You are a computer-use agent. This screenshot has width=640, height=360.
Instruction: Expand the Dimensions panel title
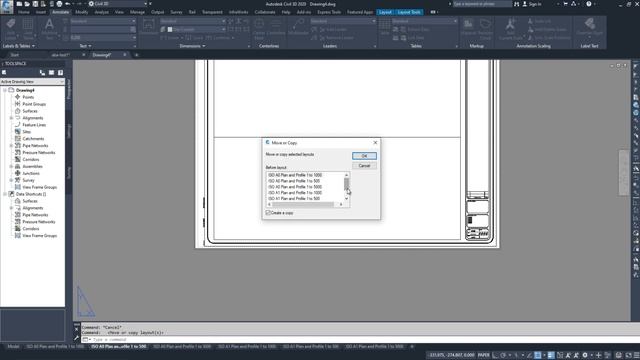click(192, 46)
